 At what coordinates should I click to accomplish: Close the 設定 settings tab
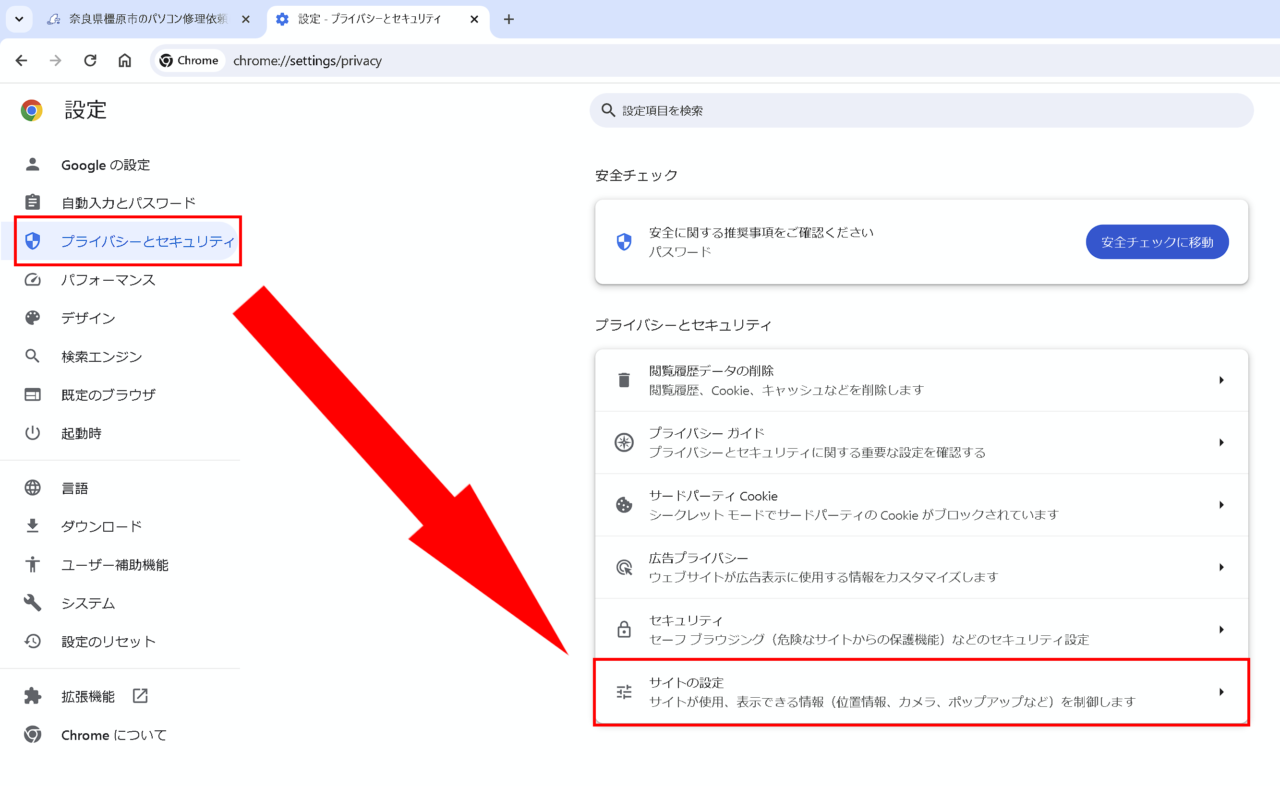pyautogui.click(x=473, y=19)
